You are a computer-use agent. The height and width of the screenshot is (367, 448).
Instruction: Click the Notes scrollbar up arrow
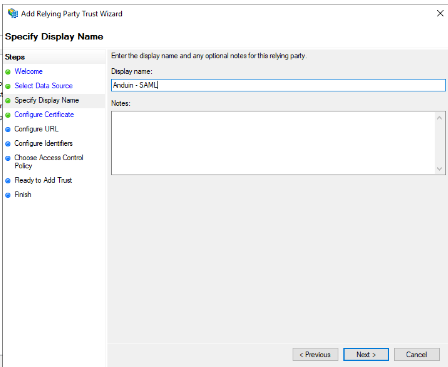point(439,118)
